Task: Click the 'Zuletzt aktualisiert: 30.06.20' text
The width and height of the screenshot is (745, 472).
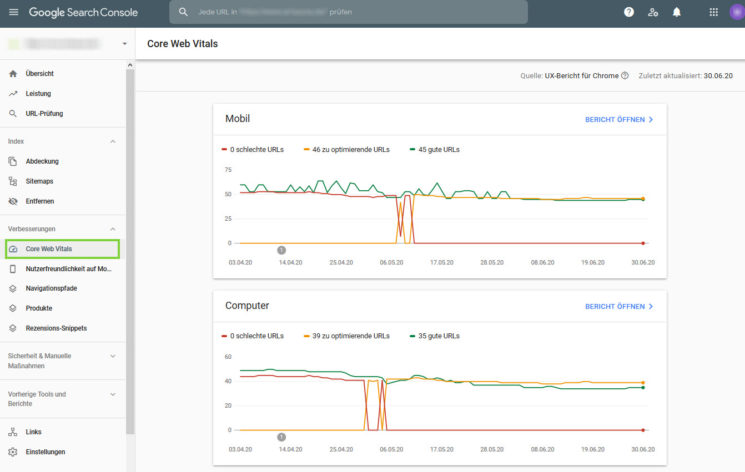Action: point(685,76)
